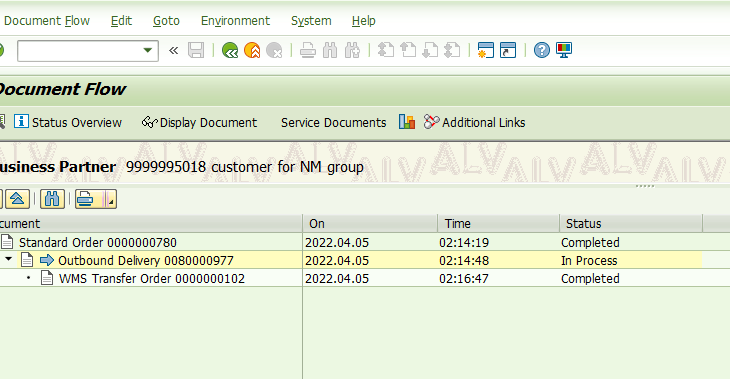Click the Save diskette icon
The height and width of the screenshot is (379, 730).
(x=196, y=50)
